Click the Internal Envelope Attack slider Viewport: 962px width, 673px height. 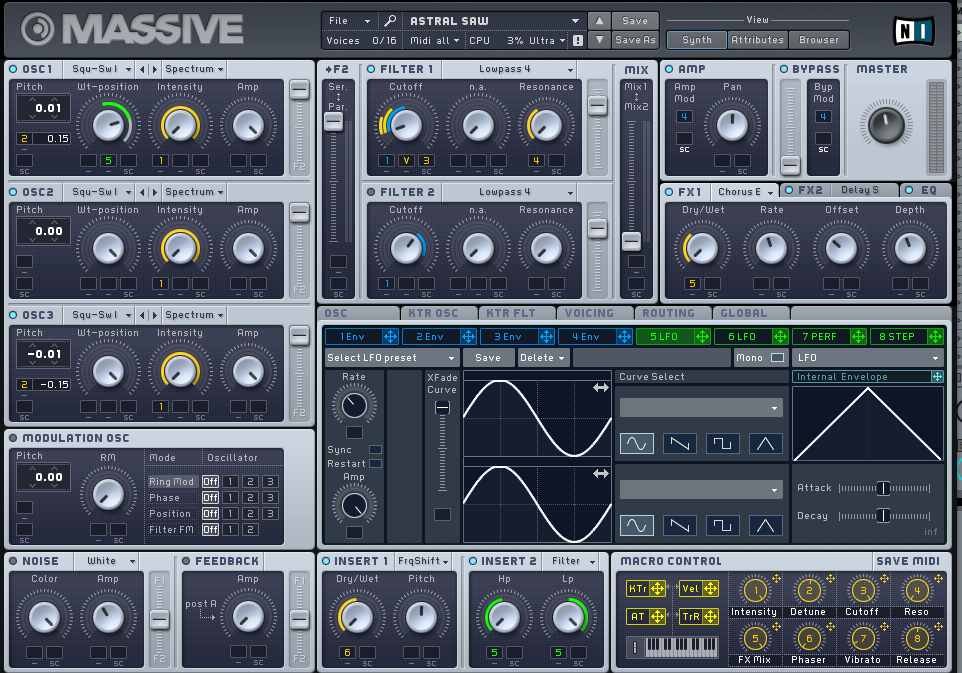tap(884, 488)
